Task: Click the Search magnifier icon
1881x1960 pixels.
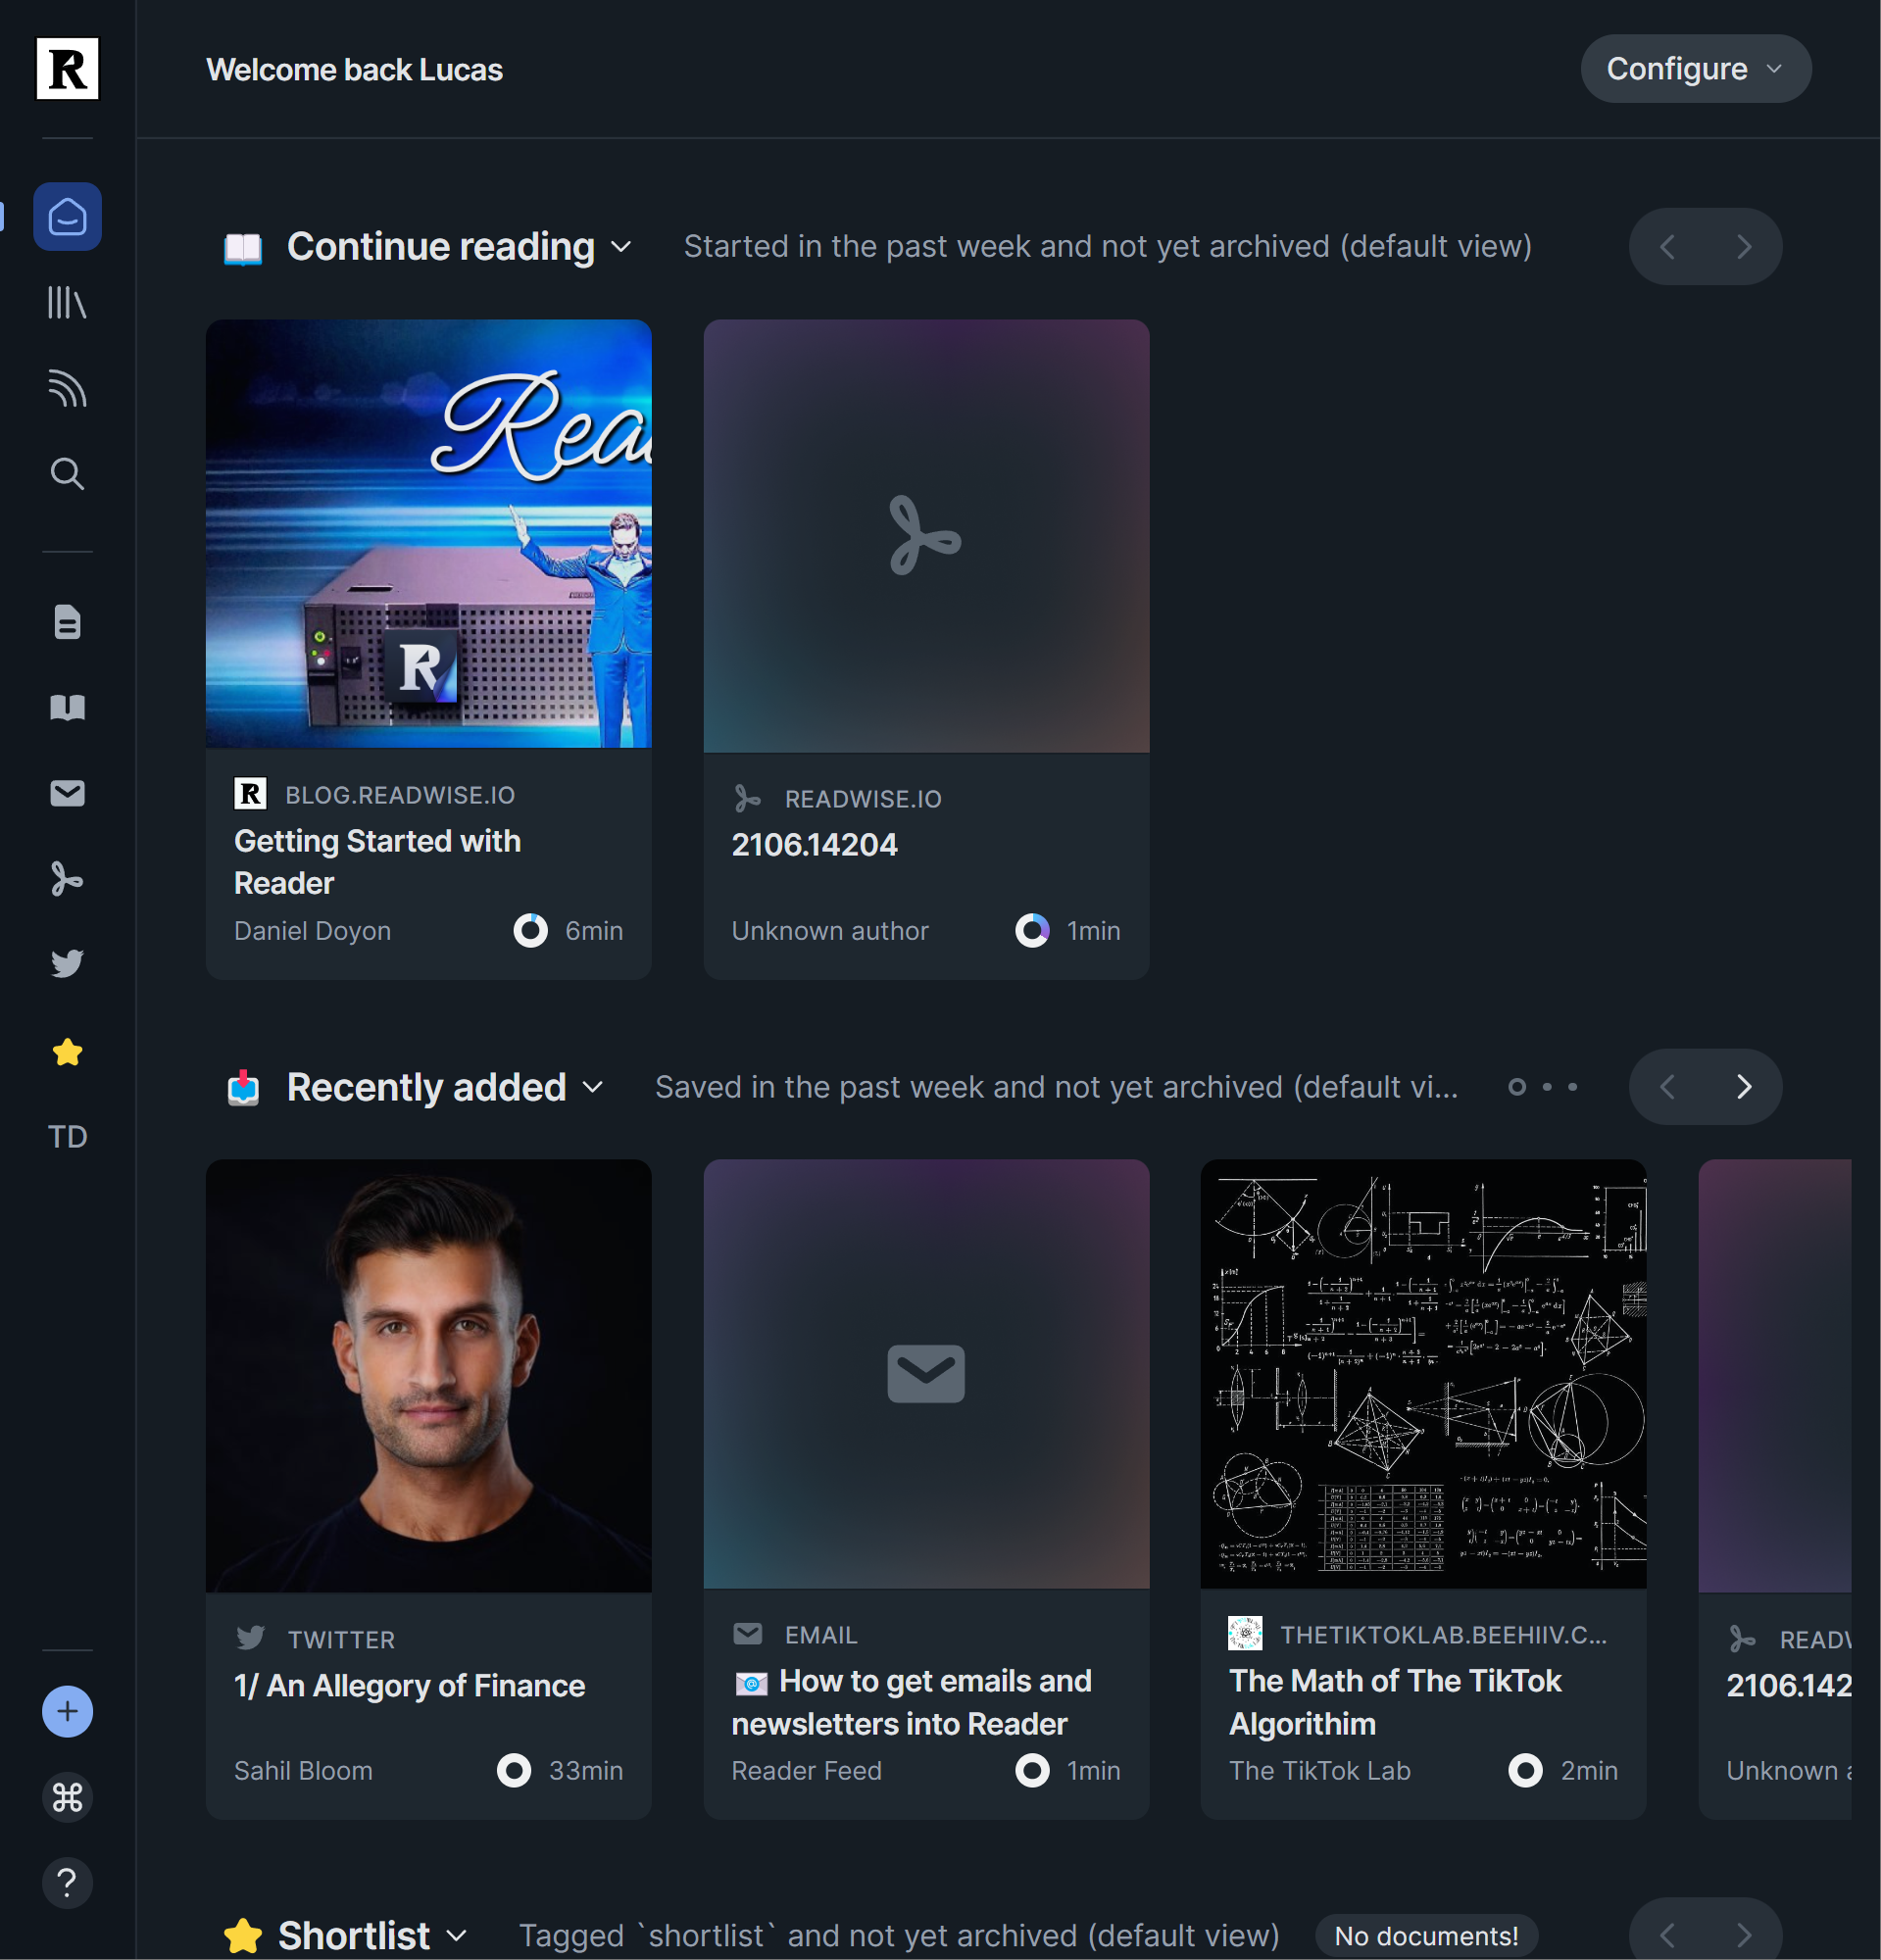Action: pyautogui.click(x=67, y=474)
